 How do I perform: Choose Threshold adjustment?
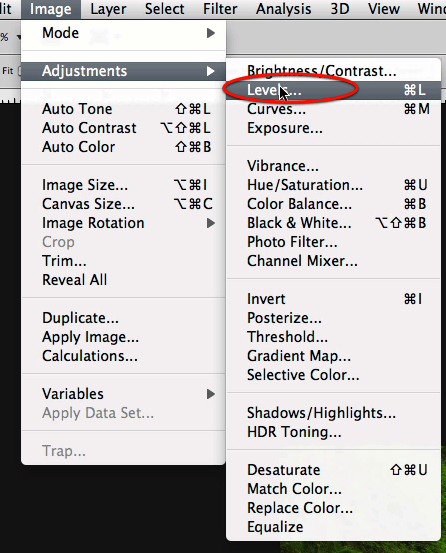point(333,337)
